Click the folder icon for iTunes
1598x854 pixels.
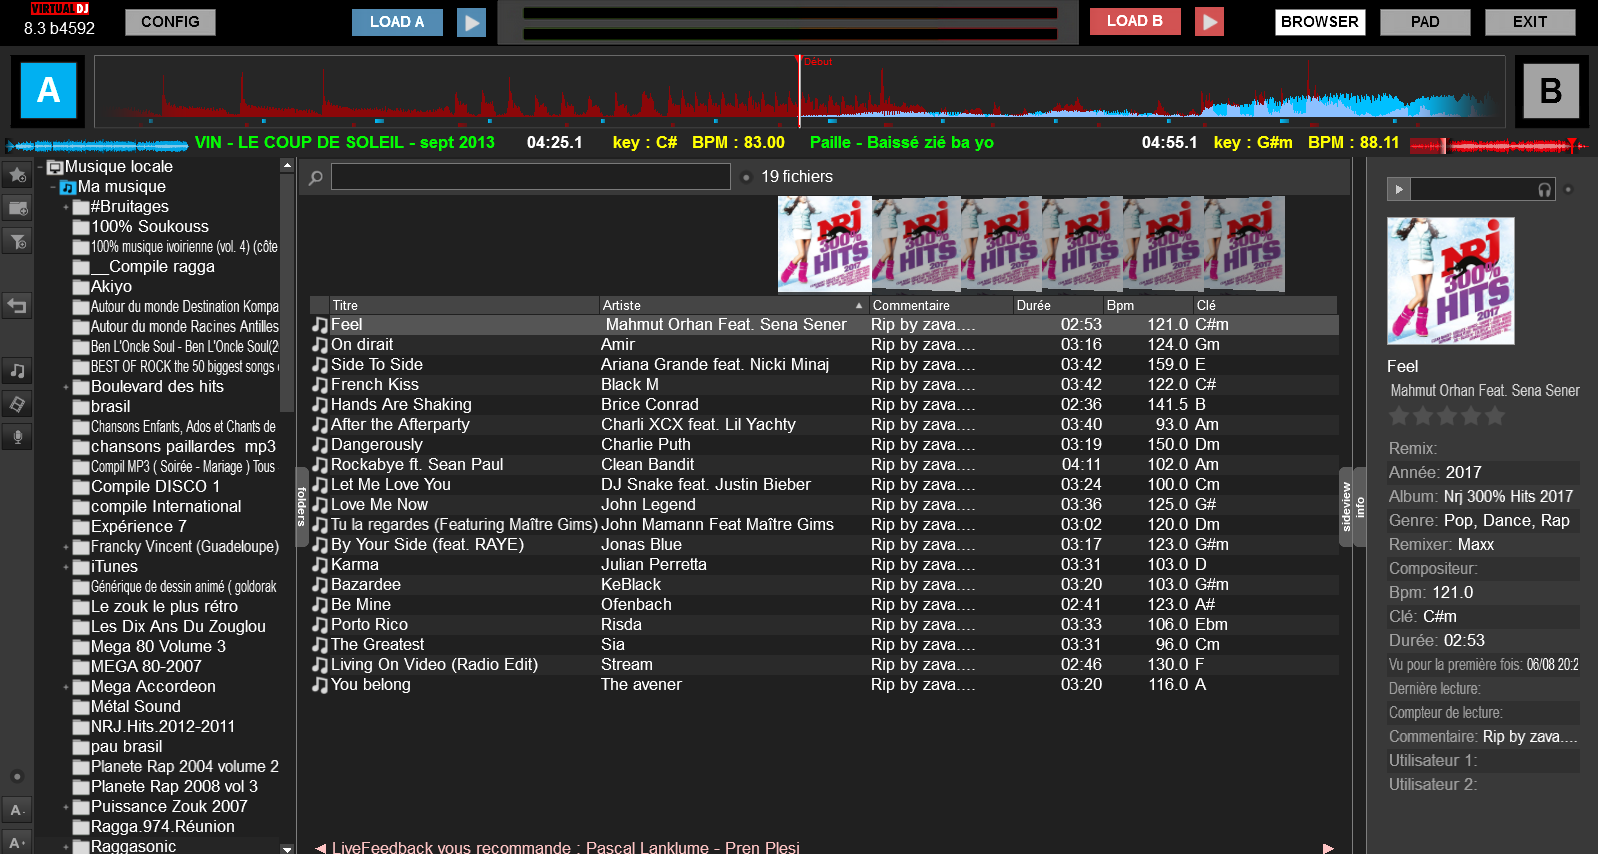[x=81, y=567]
